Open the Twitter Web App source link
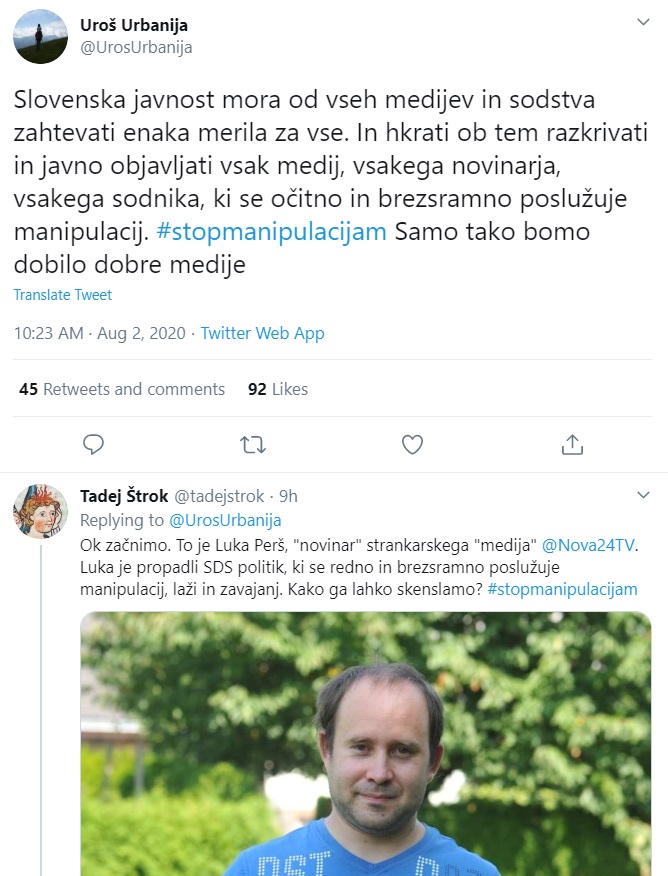The width and height of the screenshot is (668, 876). pos(263,334)
